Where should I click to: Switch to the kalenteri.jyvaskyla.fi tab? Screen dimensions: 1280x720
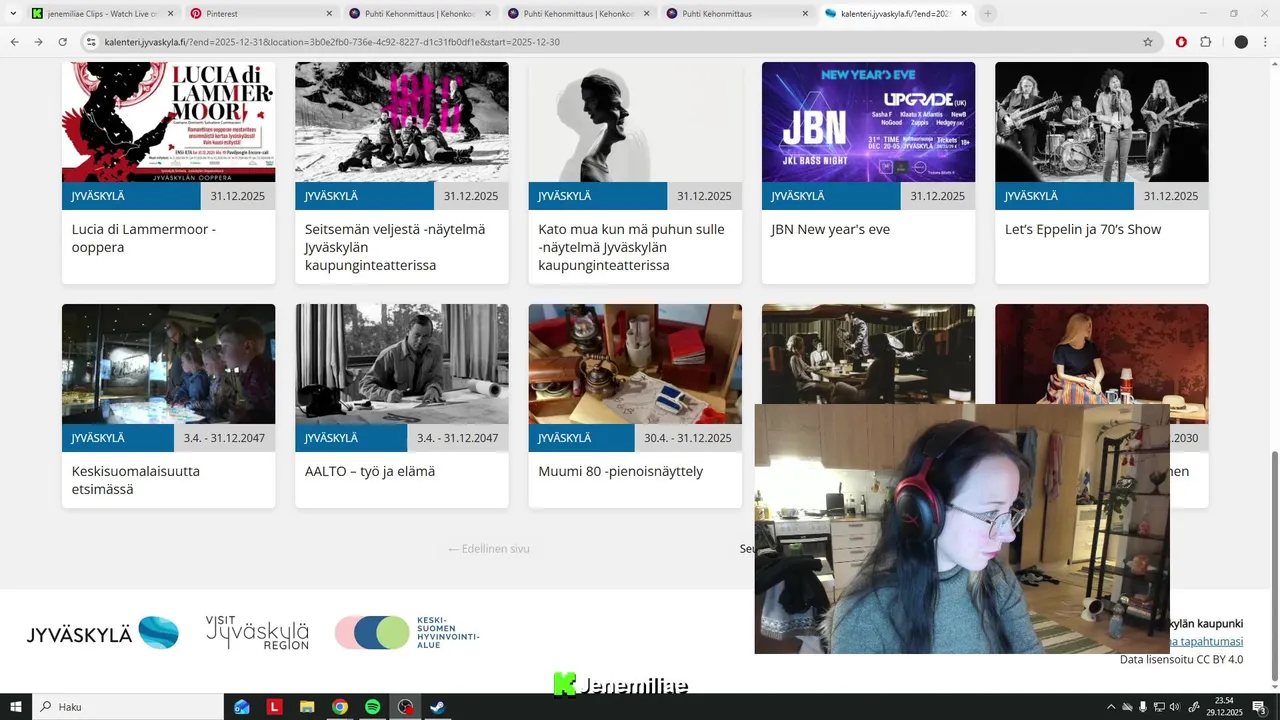pos(895,14)
